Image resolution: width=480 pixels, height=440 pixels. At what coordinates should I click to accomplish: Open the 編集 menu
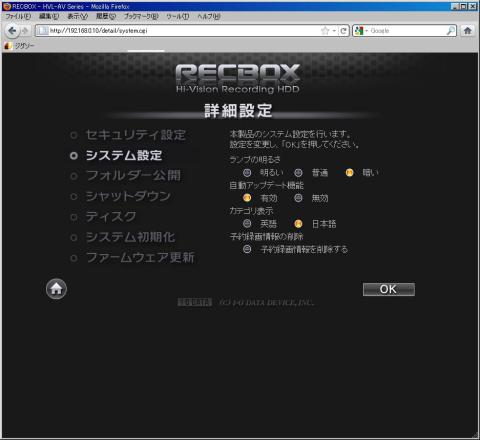pyautogui.click(x=49, y=16)
